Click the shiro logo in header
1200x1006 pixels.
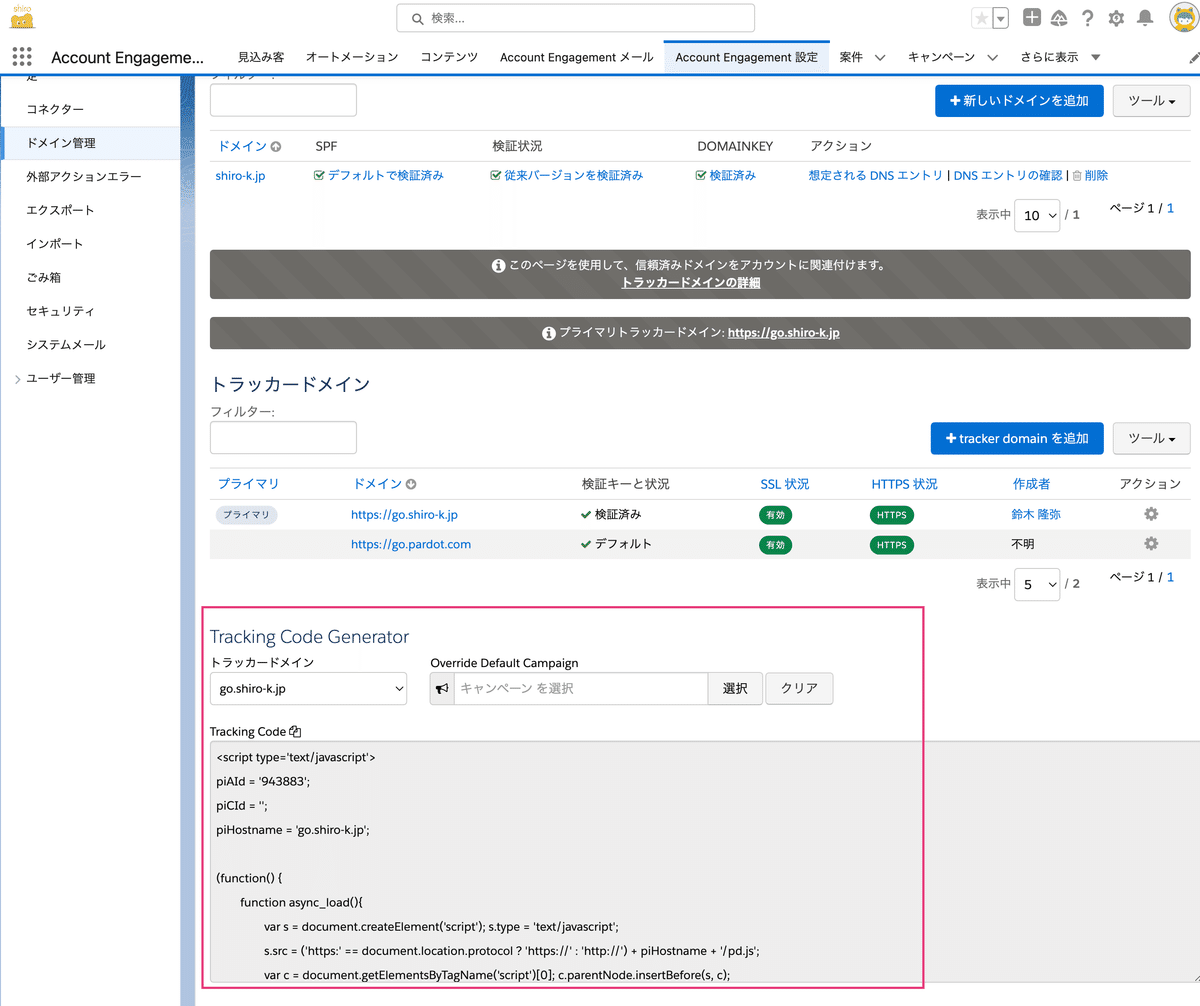tap(23, 15)
